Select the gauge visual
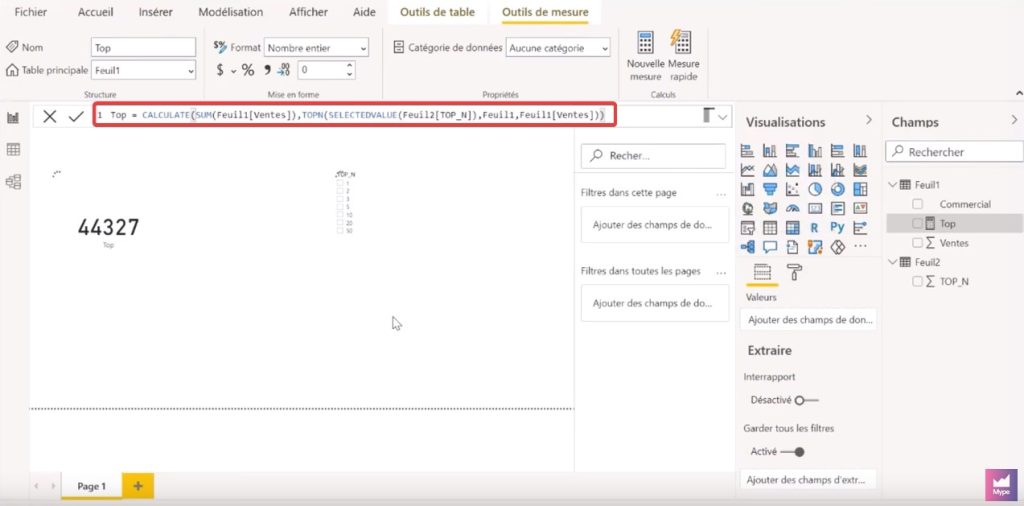Screen dimensions: 1024x506 792,208
